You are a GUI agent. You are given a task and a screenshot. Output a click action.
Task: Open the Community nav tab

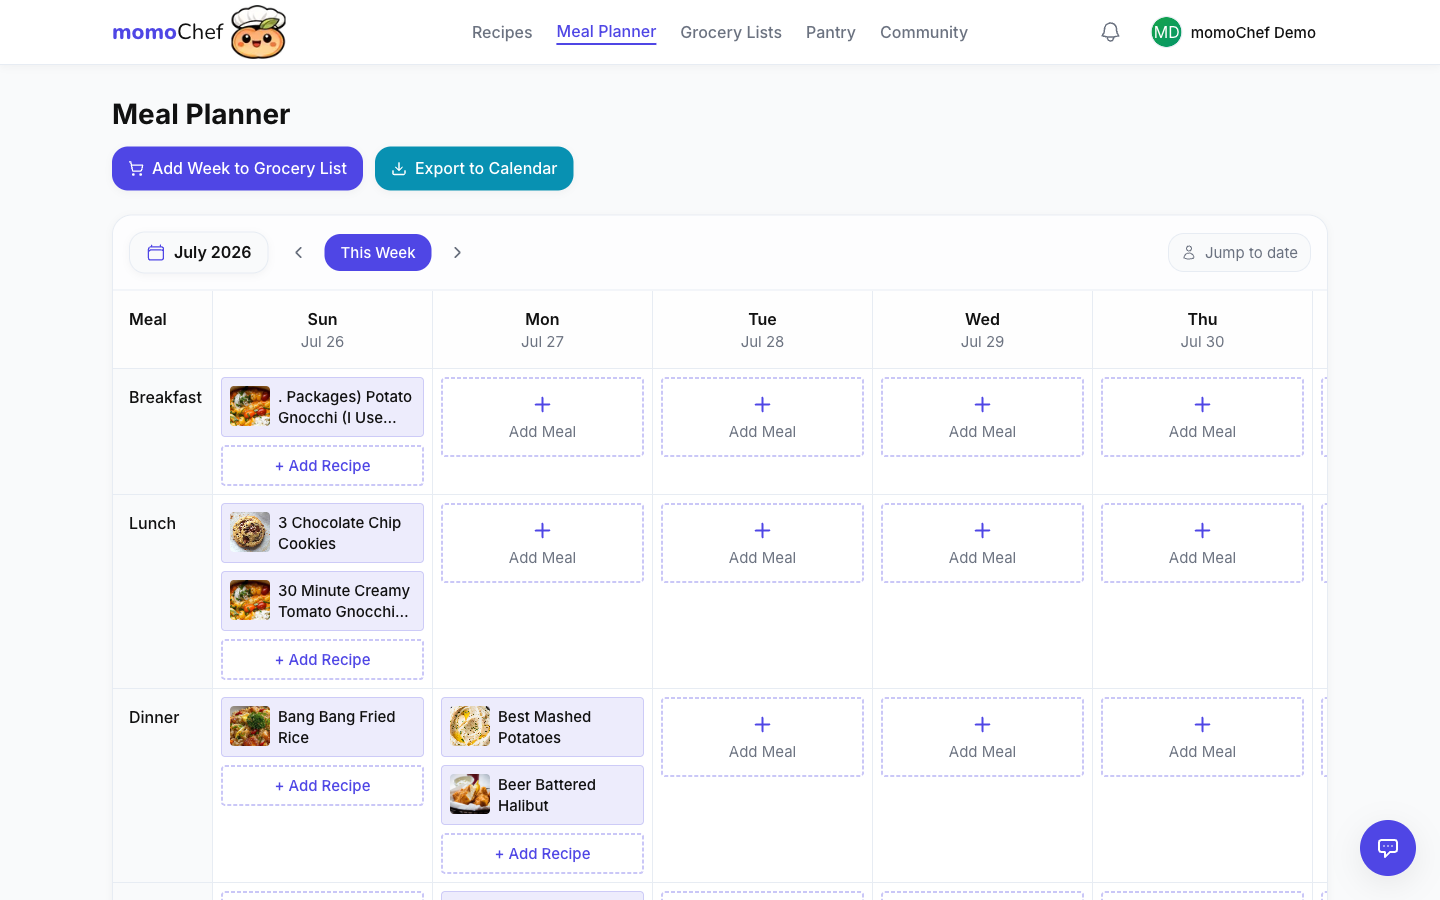coord(924,32)
